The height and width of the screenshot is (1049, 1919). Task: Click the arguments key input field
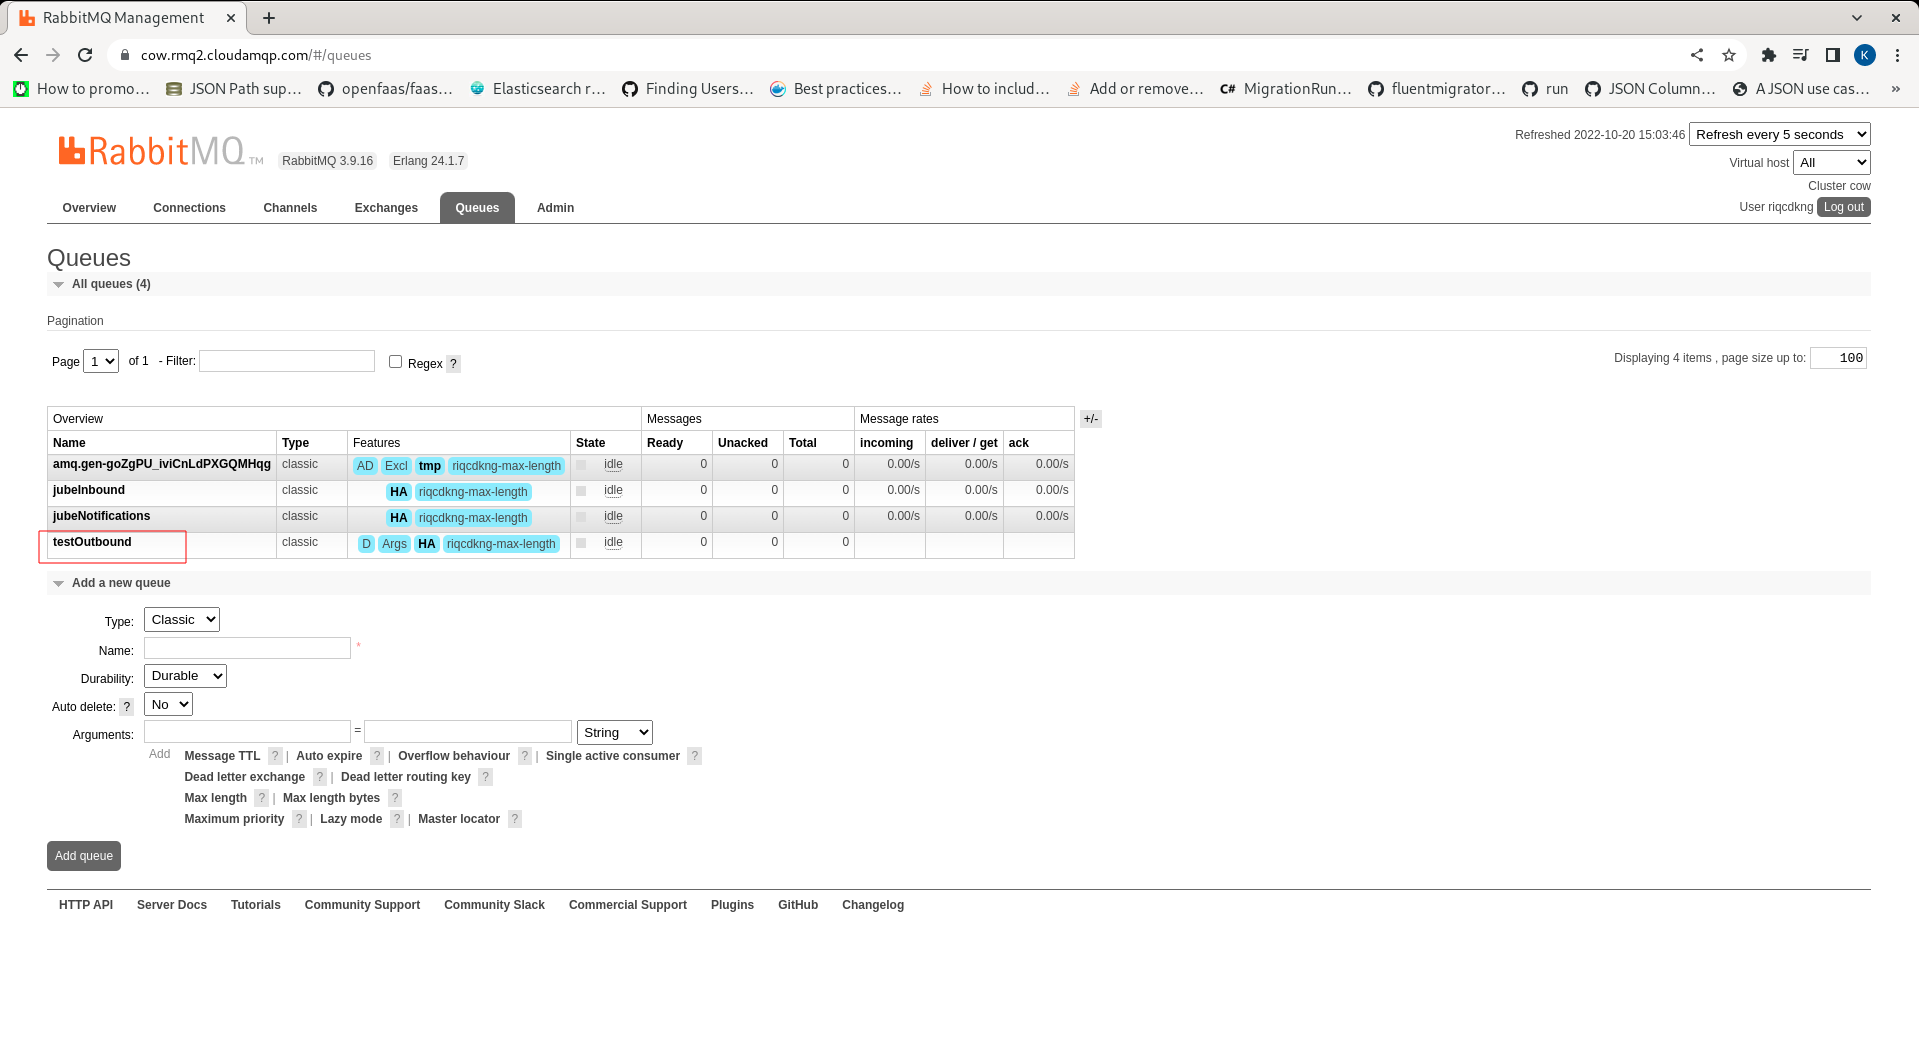point(247,732)
